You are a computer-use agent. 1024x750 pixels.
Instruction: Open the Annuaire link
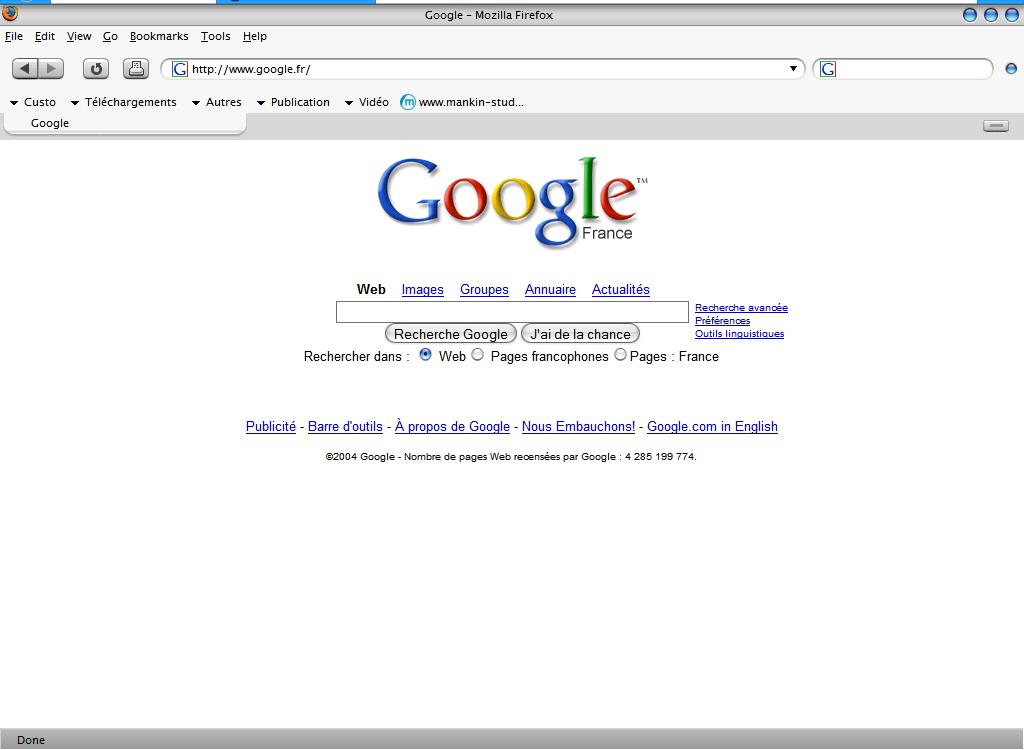551,289
